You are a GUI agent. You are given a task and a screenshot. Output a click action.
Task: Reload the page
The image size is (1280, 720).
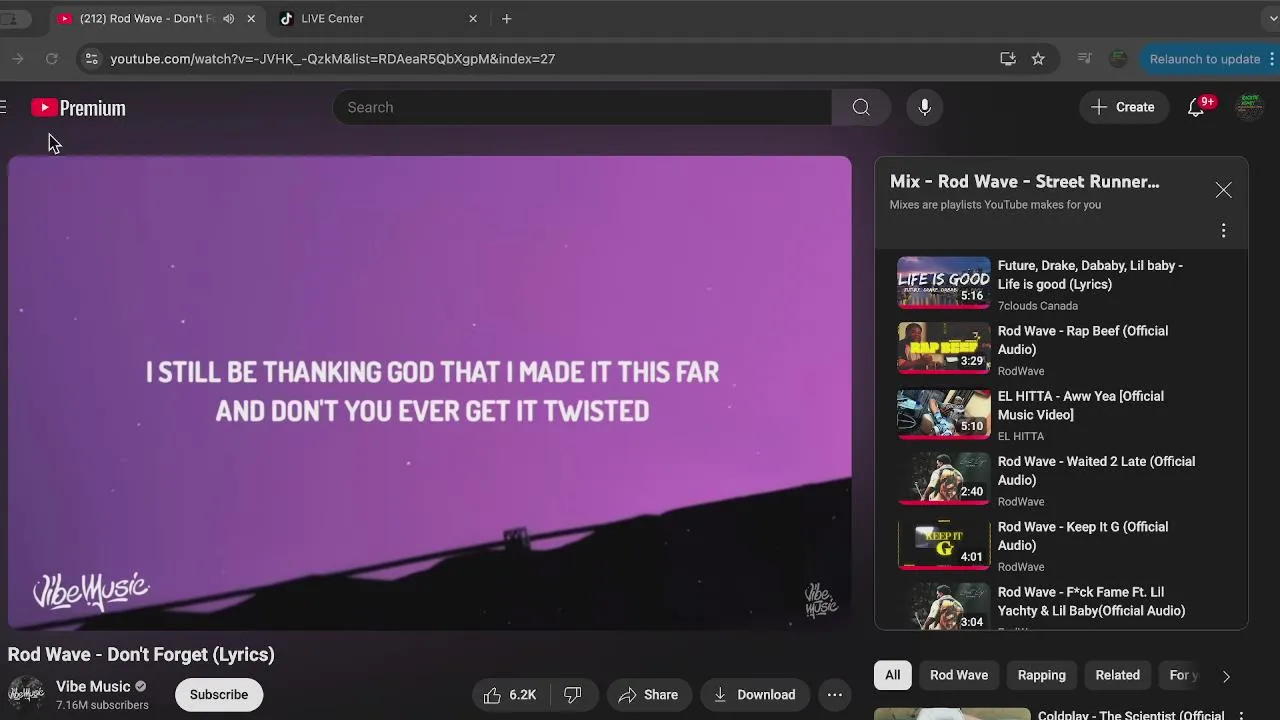52,59
